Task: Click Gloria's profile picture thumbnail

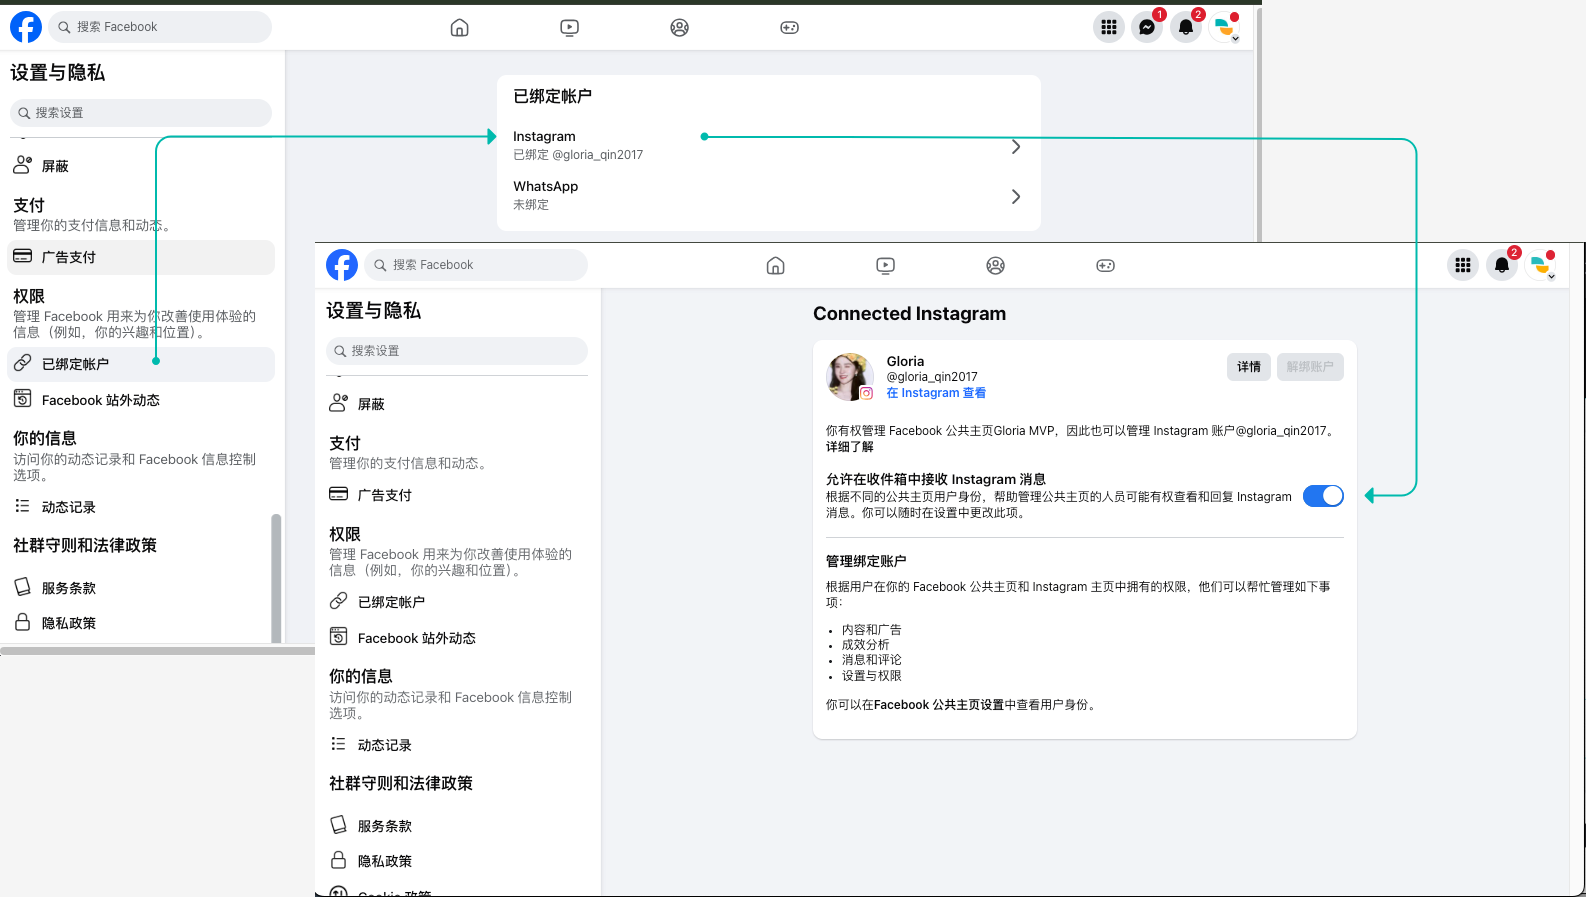Action: (x=850, y=376)
